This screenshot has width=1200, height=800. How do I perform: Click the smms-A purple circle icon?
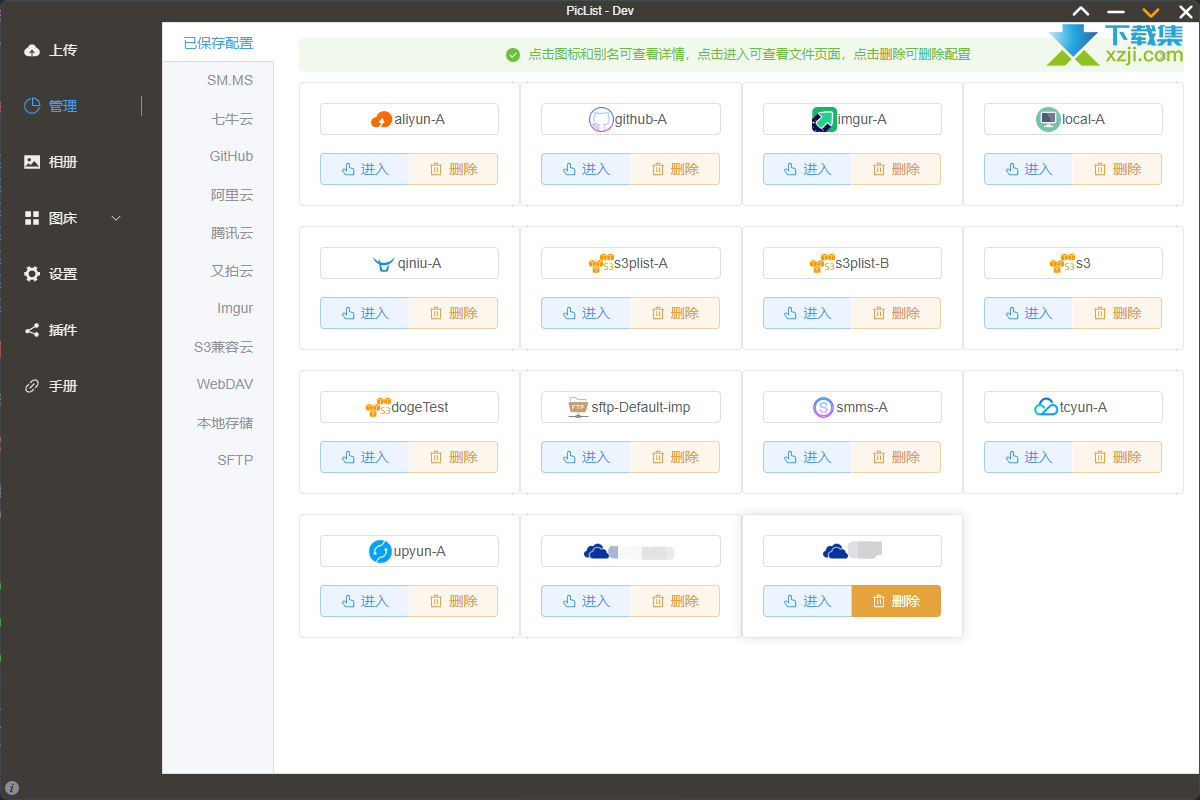pyautogui.click(x=823, y=407)
